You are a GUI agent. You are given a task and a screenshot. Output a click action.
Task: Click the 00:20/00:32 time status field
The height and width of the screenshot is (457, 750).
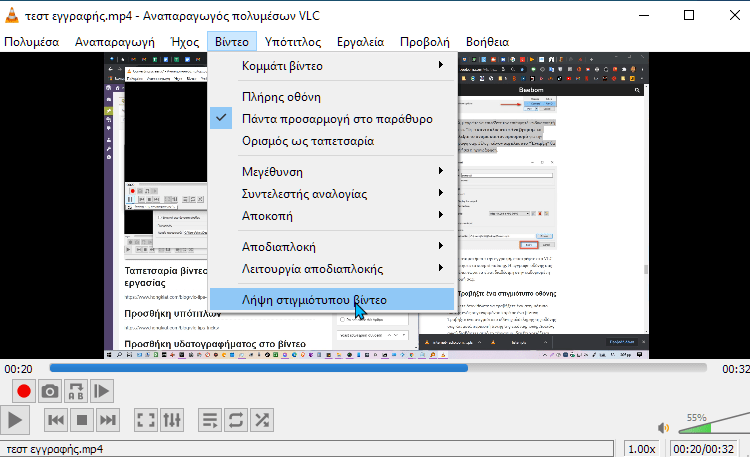click(x=703, y=449)
